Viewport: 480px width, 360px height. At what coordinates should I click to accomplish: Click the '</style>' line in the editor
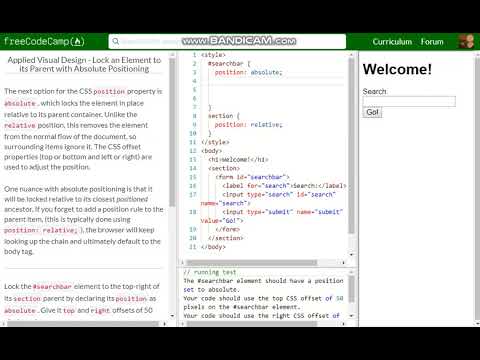(x=215, y=142)
